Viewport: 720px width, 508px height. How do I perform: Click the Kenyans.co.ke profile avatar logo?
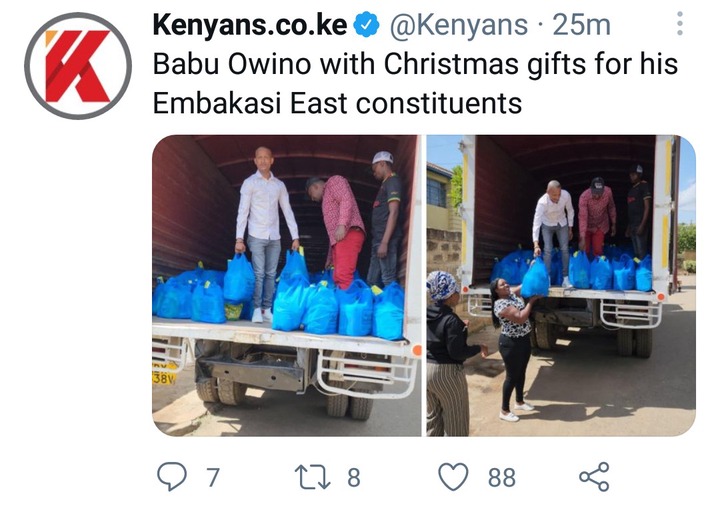pyautogui.click(x=78, y=66)
